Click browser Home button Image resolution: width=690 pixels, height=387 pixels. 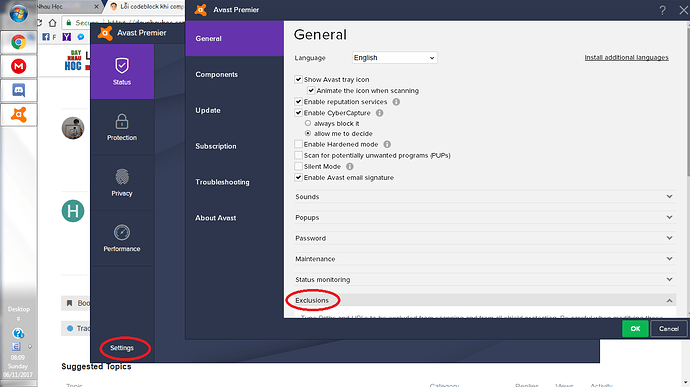point(53,22)
